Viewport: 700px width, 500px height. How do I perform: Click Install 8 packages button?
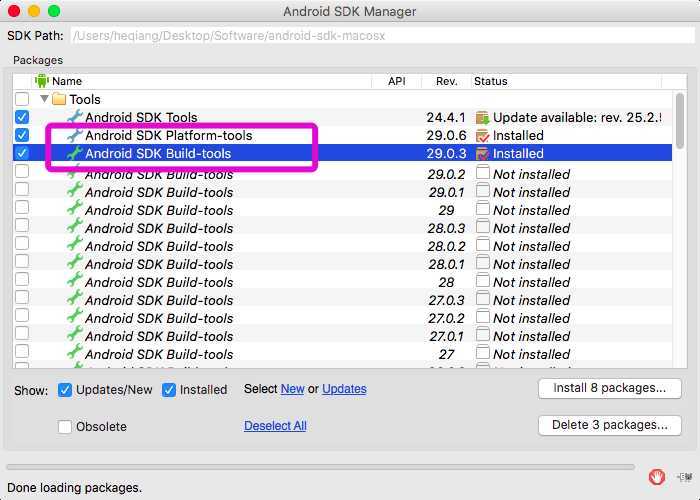click(x=610, y=388)
